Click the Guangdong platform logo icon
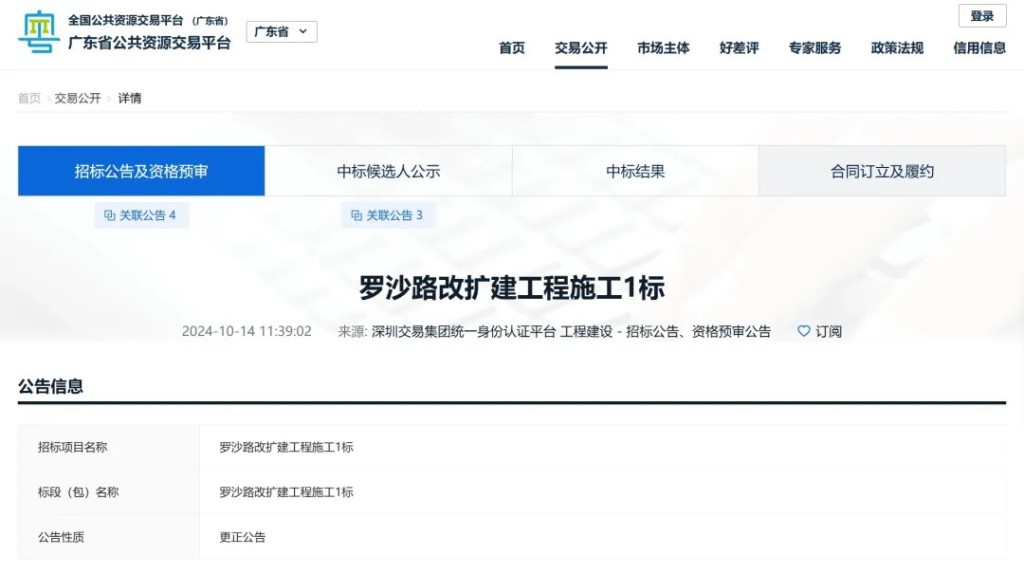This screenshot has width=1024, height=574. pyautogui.click(x=39, y=32)
